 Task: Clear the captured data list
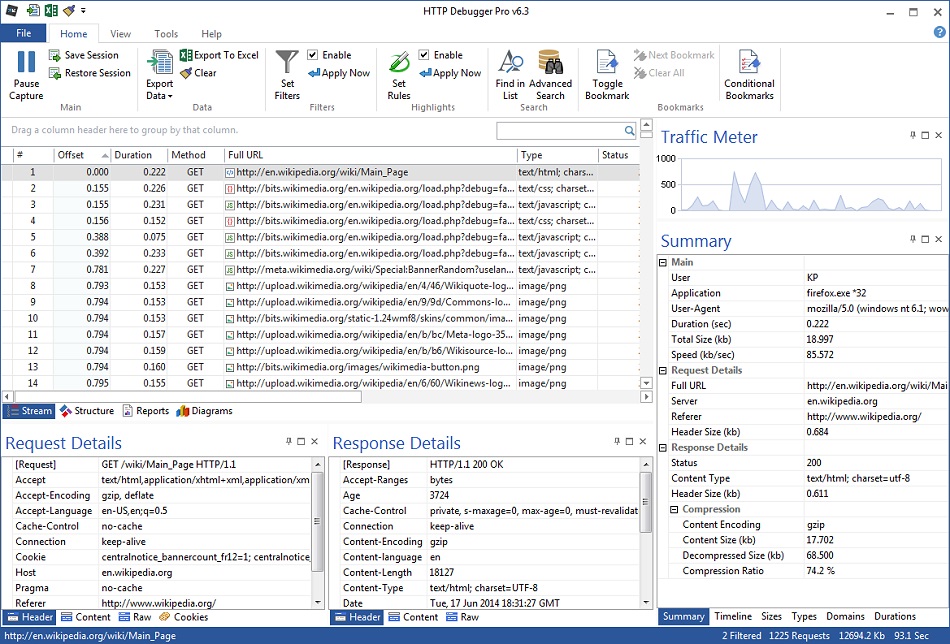tap(198, 73)
